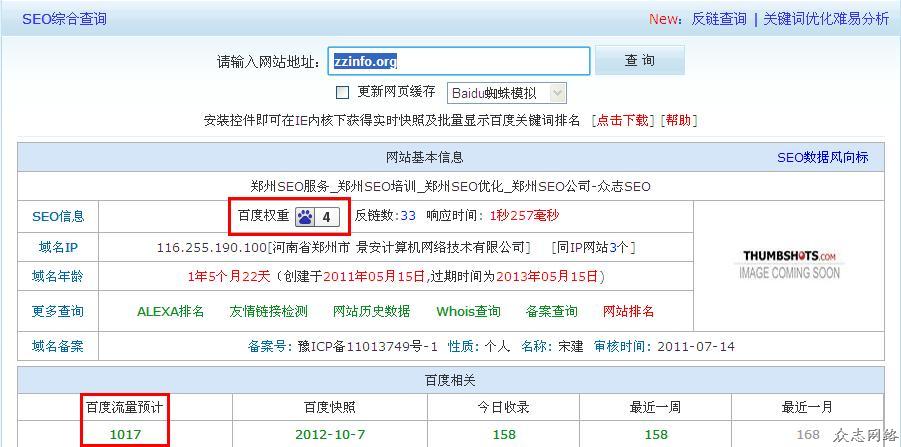Open SEO数据风向标 link
This screenshot has height=447, width=901.
[x=823, y=157]
